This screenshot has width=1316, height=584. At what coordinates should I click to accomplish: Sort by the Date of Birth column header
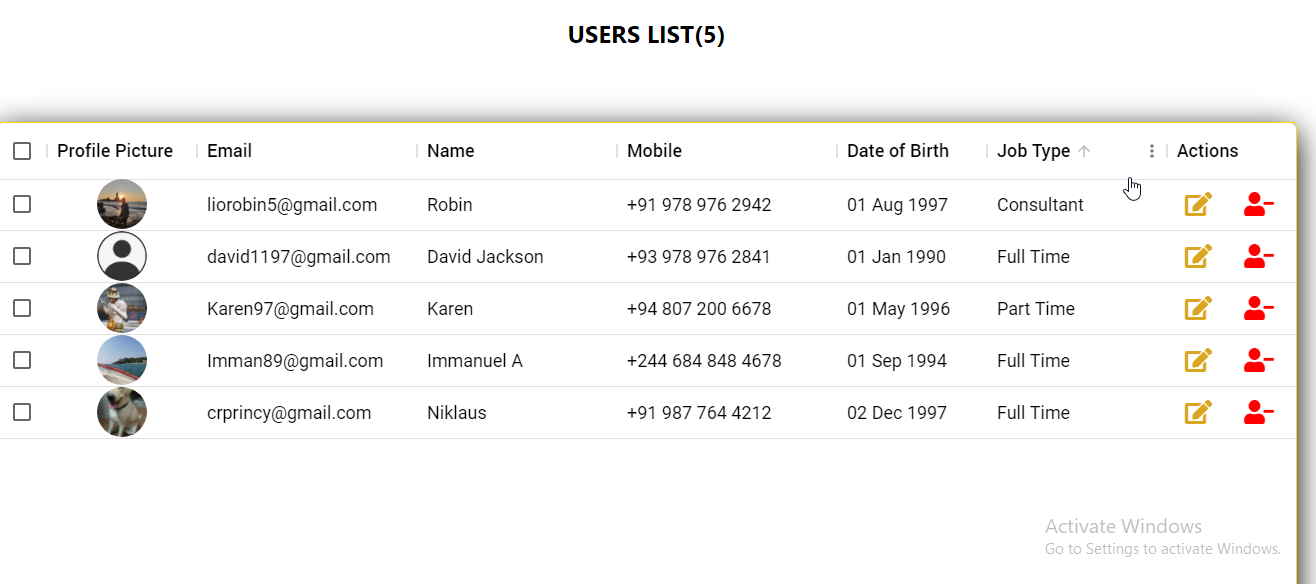pyautogui.click(x=898, y=151)
